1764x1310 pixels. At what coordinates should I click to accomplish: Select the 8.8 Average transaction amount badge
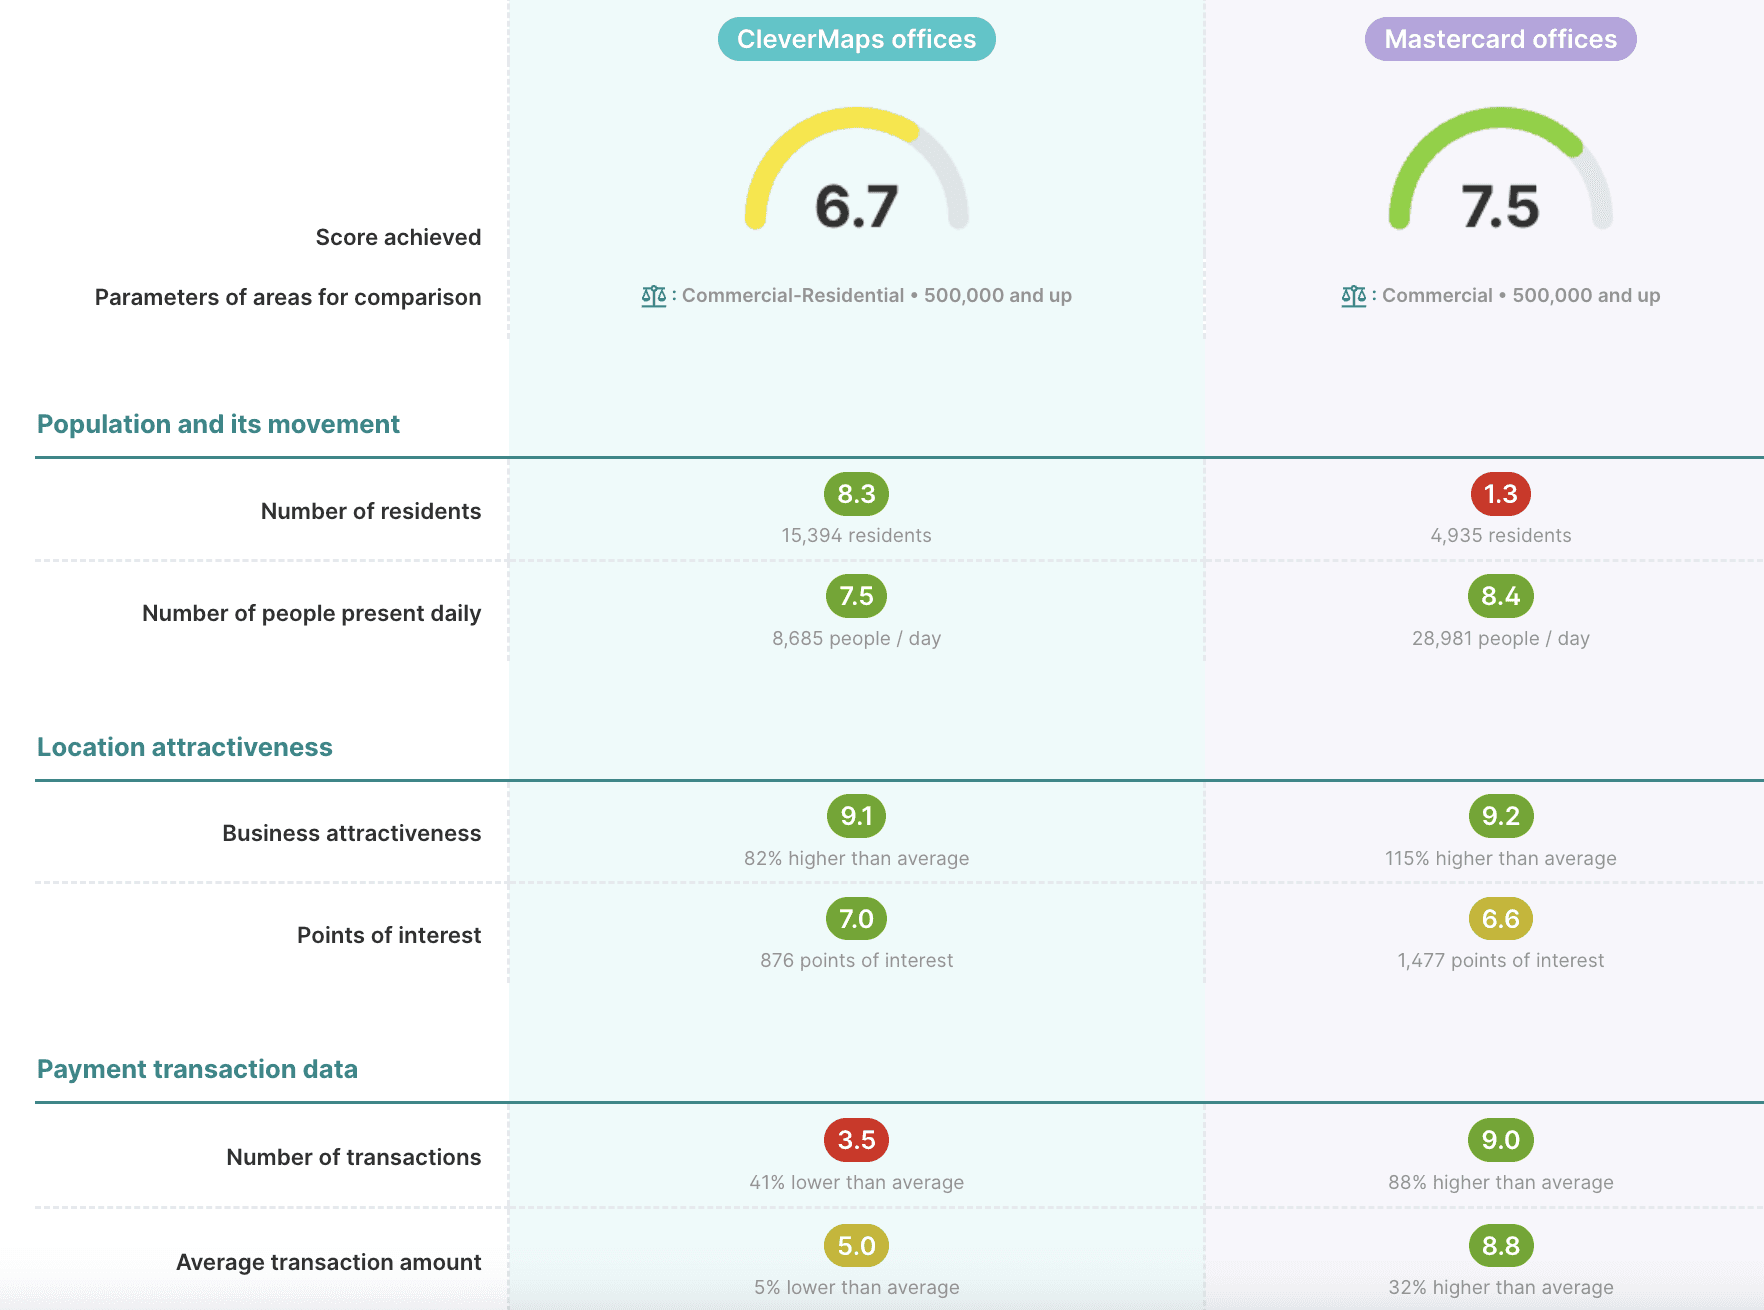(1500, 1246)
